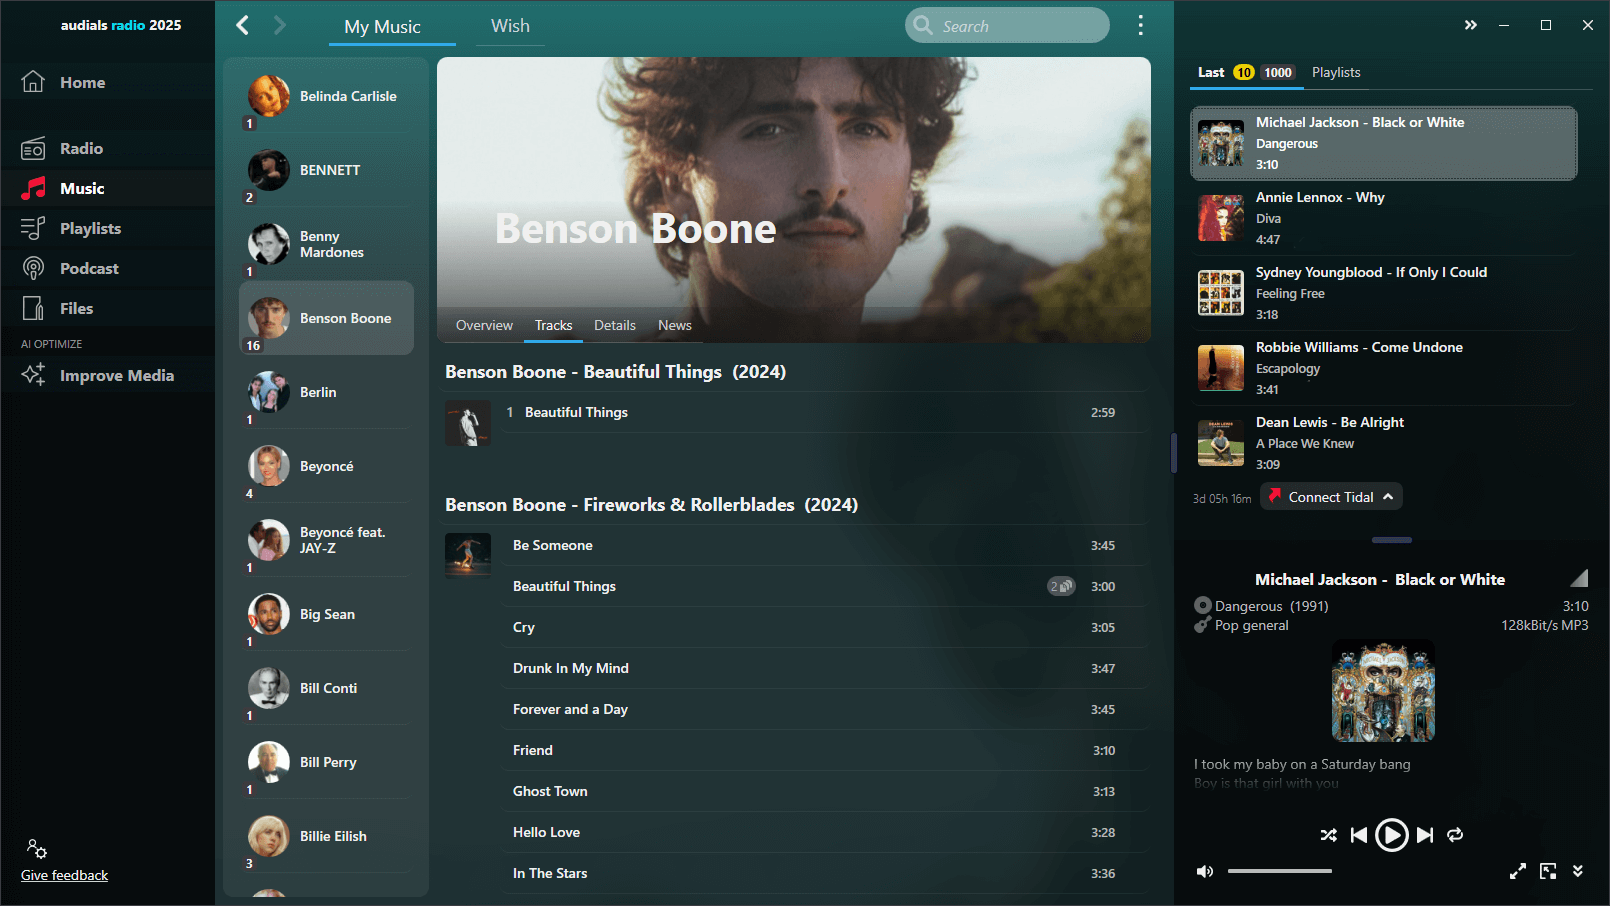
Task: Toggle the repeat playback icon
Action: [x=1455, y=835]
